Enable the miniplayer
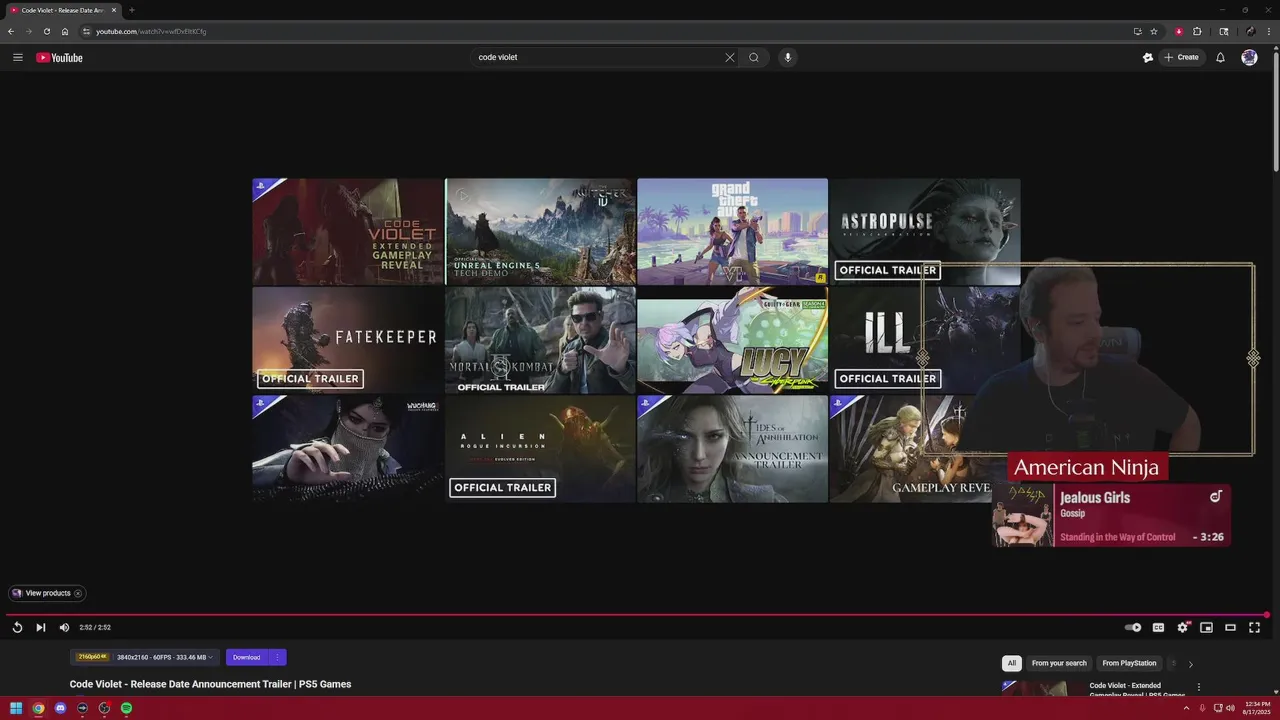 tap(1206, 627)
